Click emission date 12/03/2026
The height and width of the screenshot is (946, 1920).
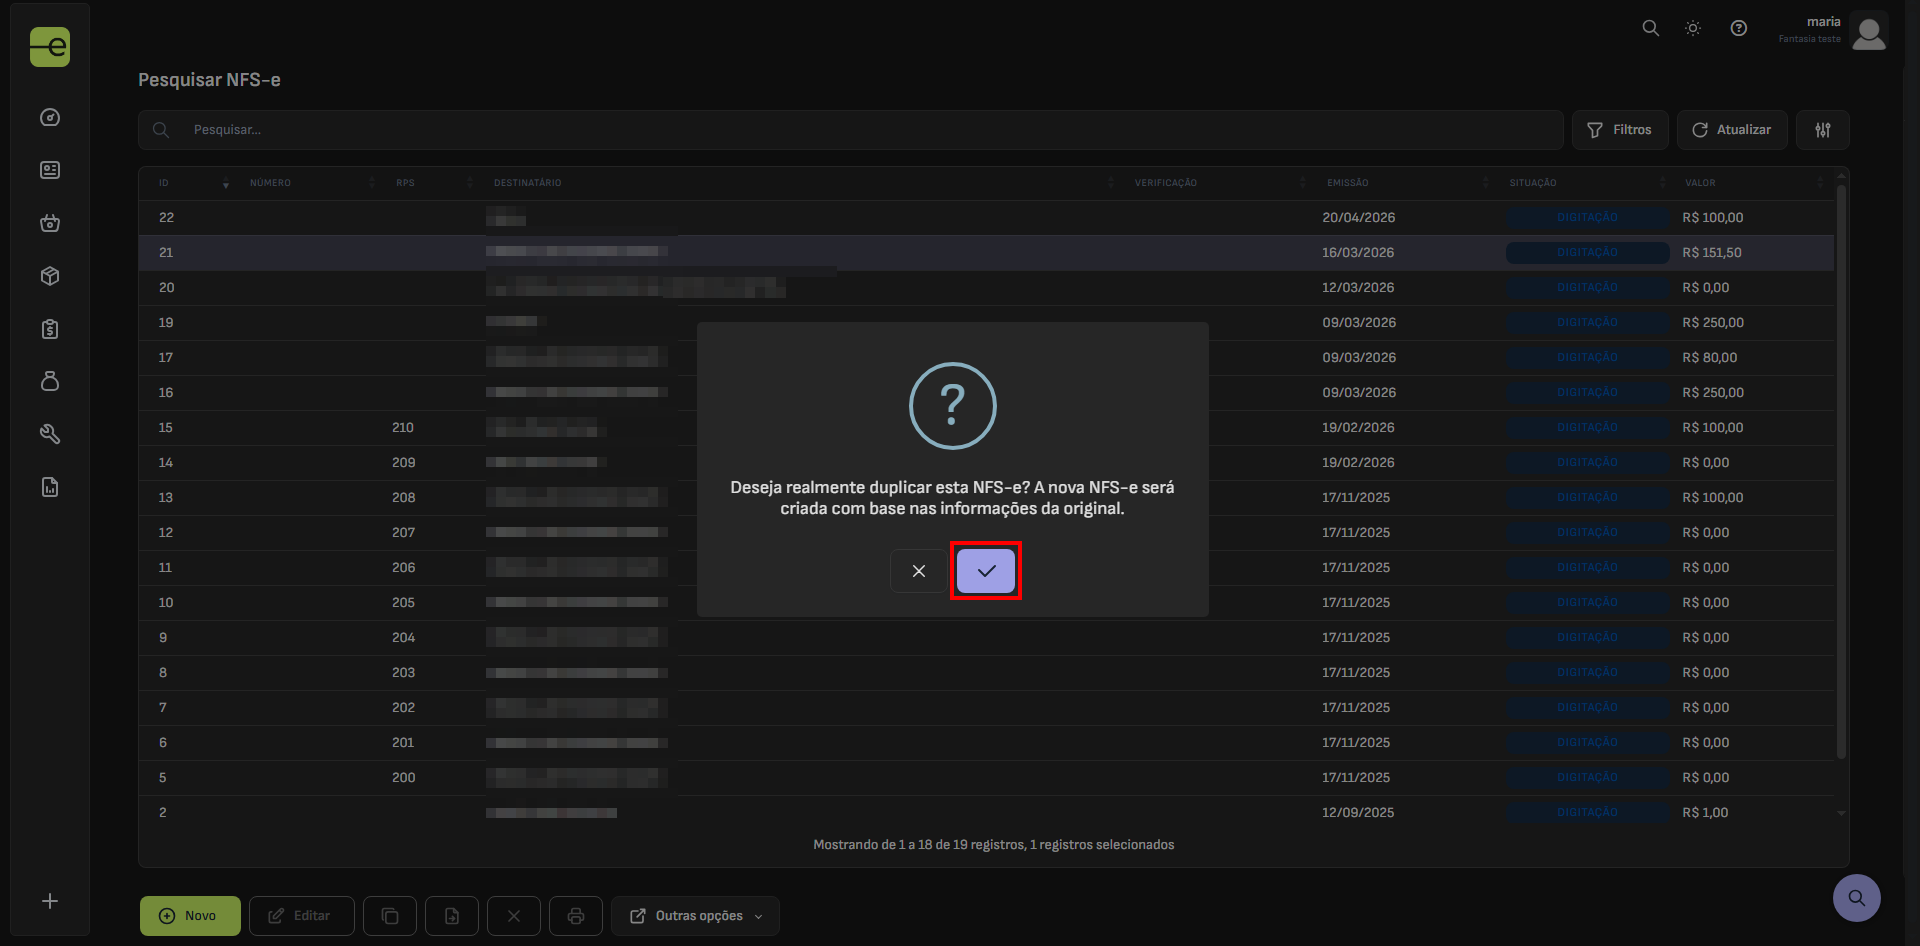point(1358,288)
